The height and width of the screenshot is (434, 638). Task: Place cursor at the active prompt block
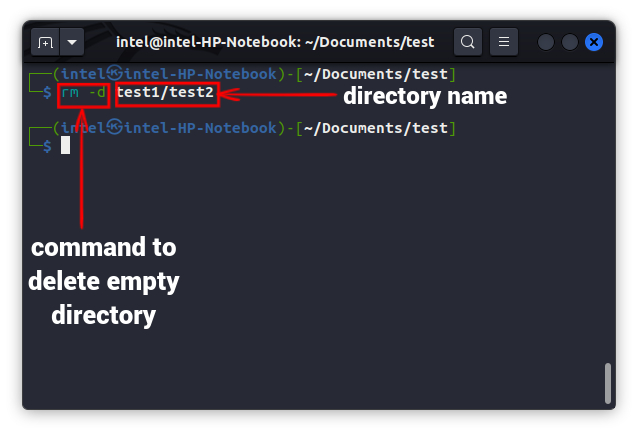tap(65, 146)
